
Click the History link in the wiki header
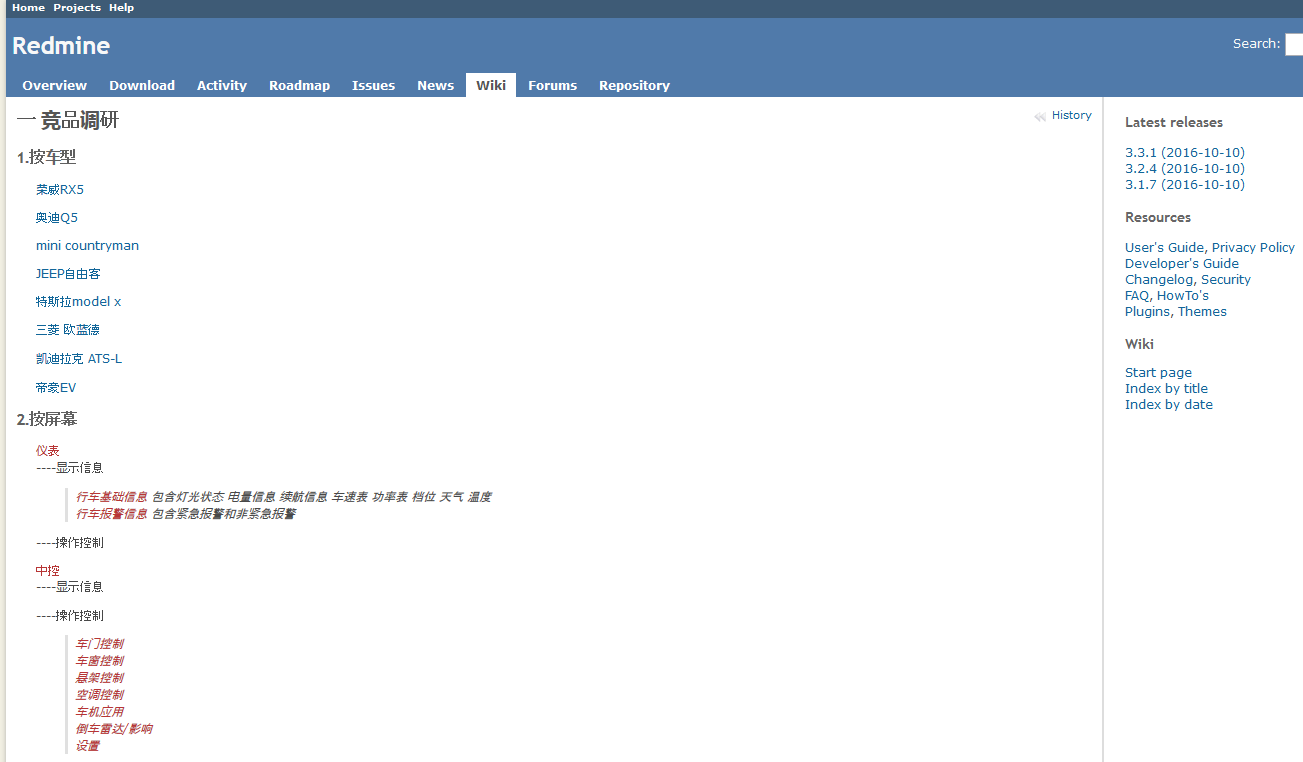pyautogui.click(x=1071, y=115)
